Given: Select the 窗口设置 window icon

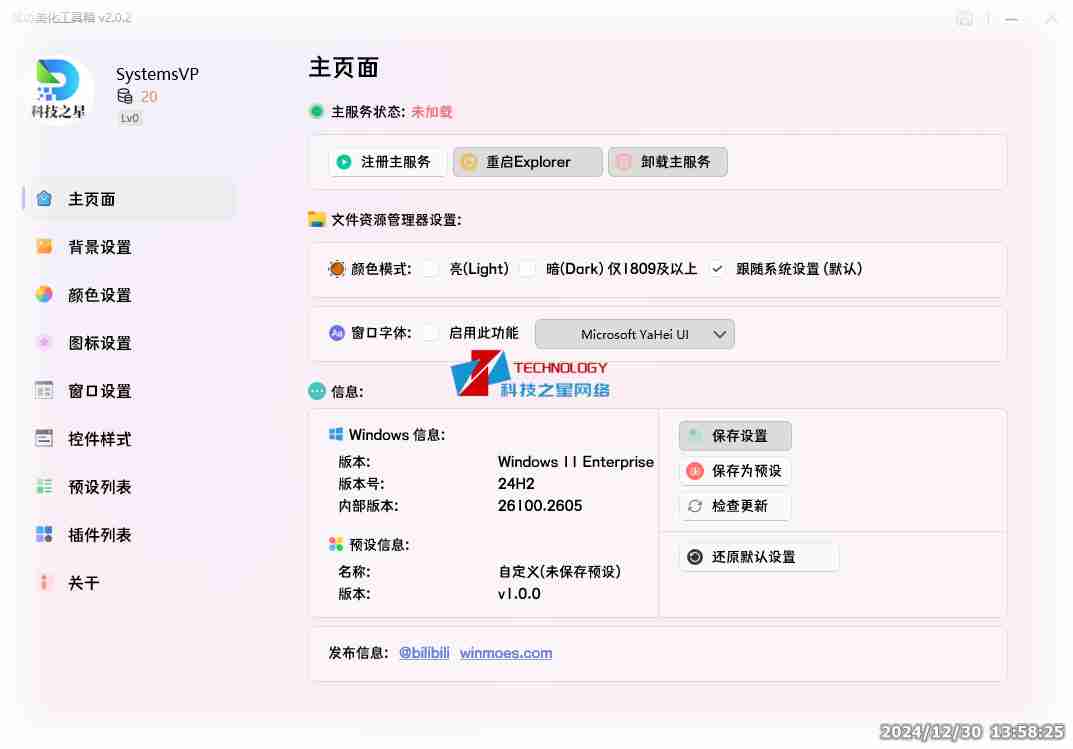Looking at the screenshot, I should (44, 390).
